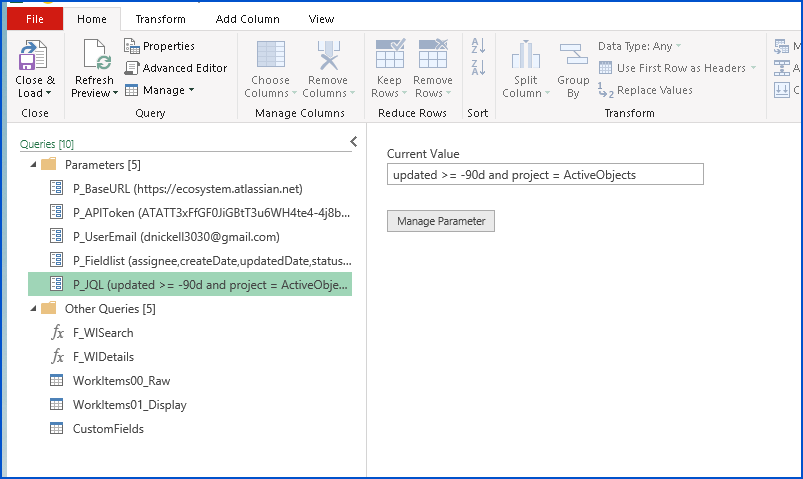Image resolution: width=803 pixels, height=479 pixels.
Task: Expand the Refresh Preview dropdown arrow
Action: [115, 93]
